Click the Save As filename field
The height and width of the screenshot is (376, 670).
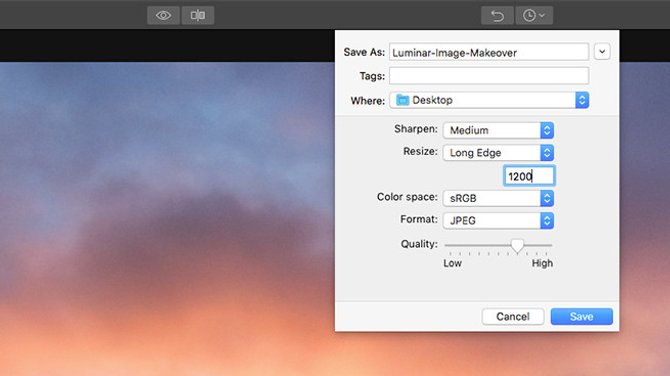coord(489,52)
